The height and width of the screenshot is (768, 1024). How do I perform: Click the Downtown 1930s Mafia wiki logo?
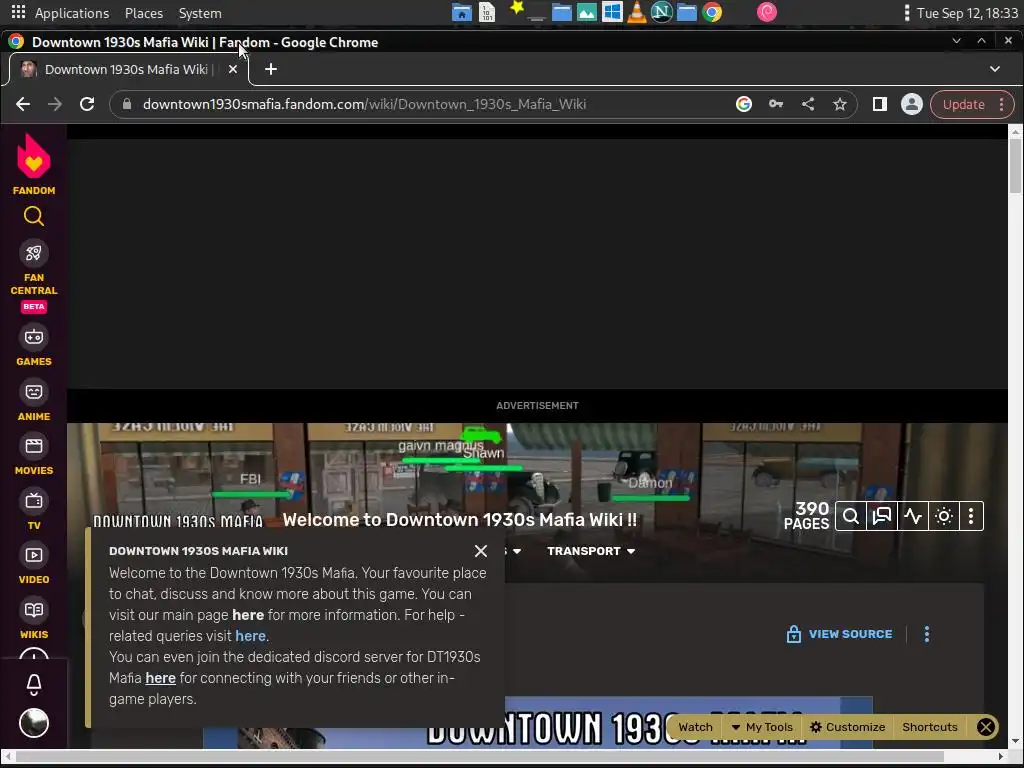178,521
